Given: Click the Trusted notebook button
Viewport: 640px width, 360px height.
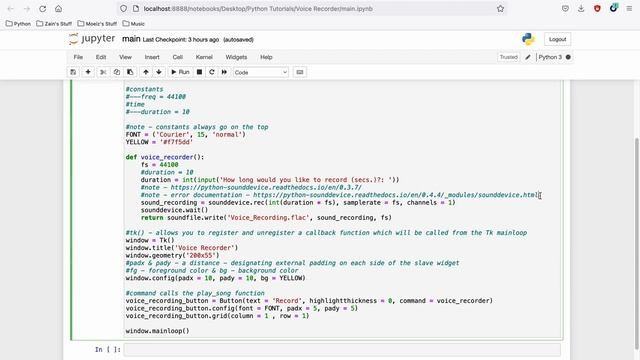Looking at the screenshot, I should 509,57.
